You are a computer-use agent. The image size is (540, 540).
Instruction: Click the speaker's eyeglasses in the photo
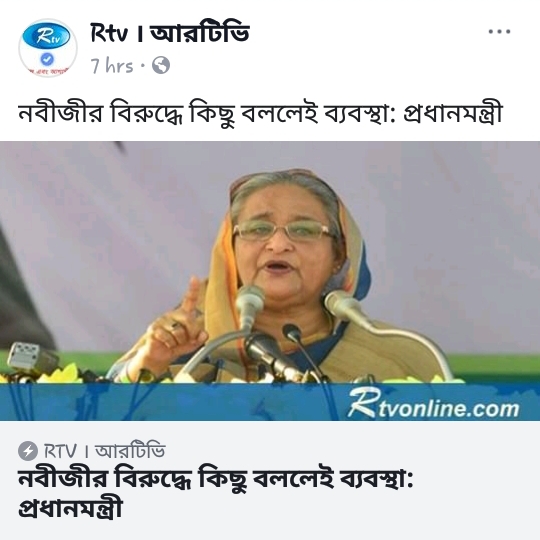click(283, 230)
